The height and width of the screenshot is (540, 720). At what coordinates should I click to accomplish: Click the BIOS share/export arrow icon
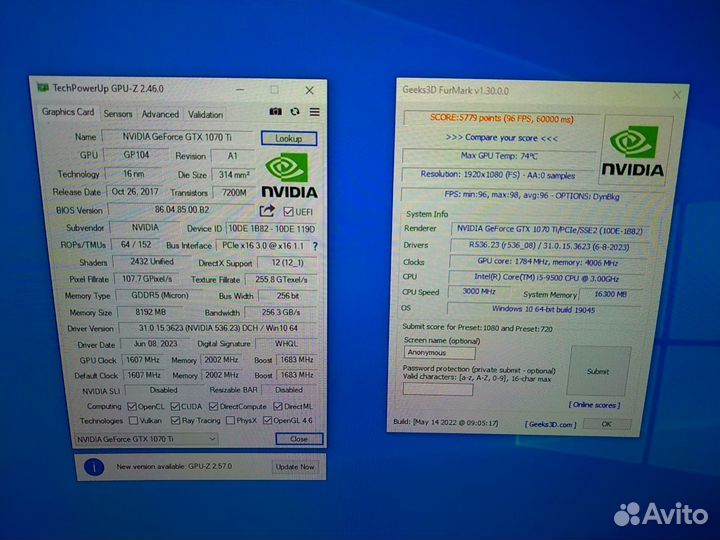click(267, 211)
